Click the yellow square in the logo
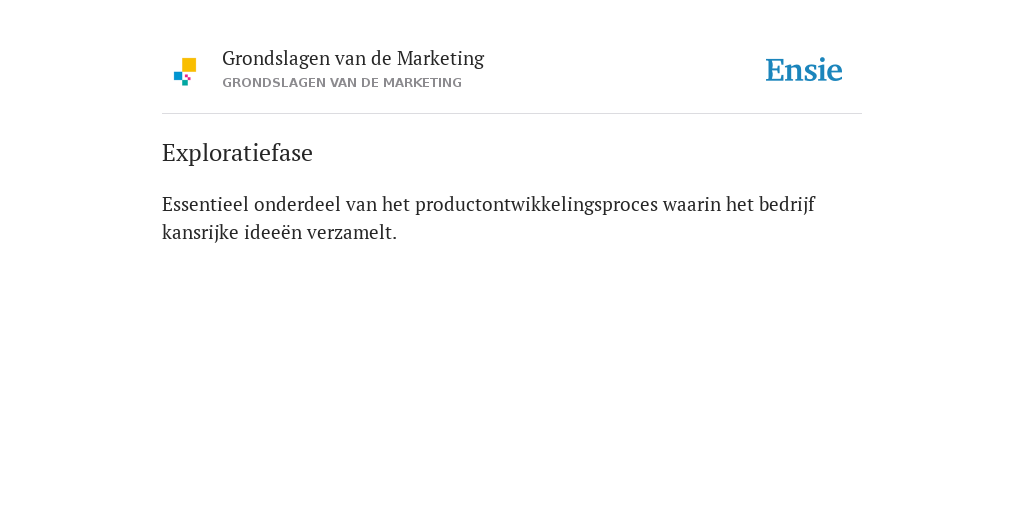 point(189,65)
